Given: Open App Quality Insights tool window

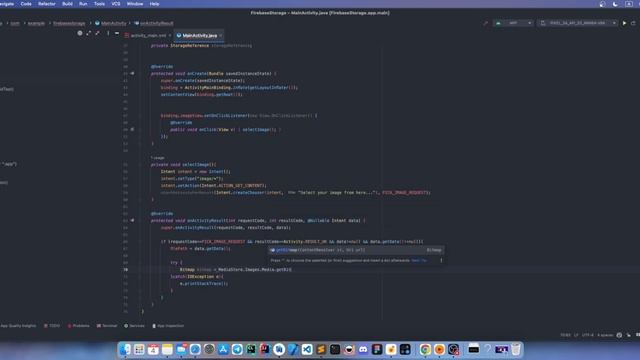Looking at the screenshot, I should point(18,326).
